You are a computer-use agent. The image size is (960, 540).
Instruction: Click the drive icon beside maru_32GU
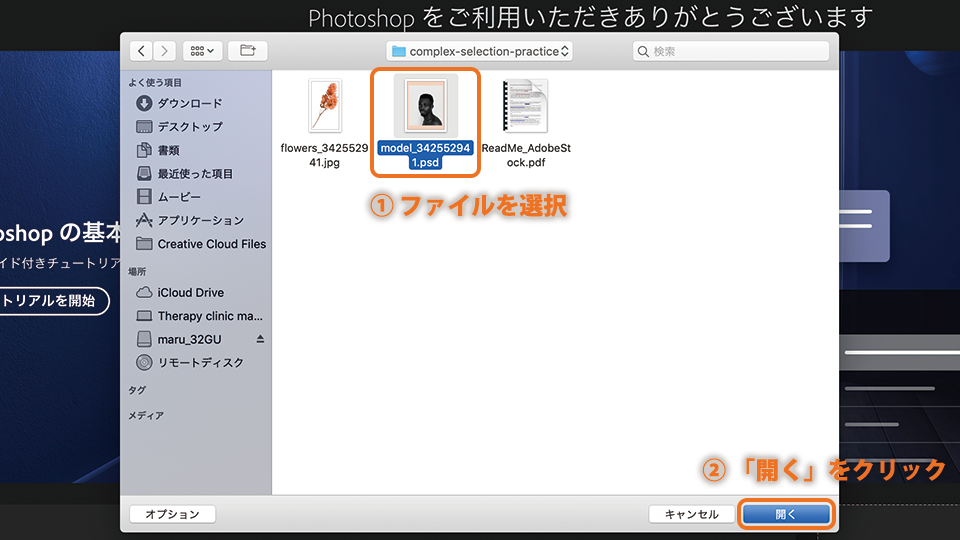144,339
